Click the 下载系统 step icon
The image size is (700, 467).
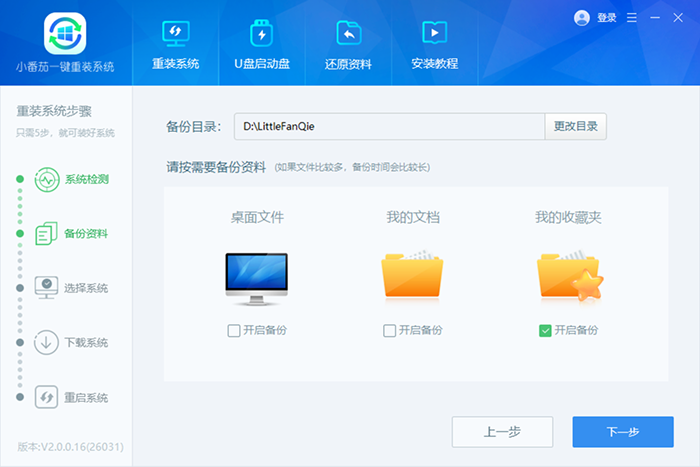pyautogui.click(x=47, y=342)
